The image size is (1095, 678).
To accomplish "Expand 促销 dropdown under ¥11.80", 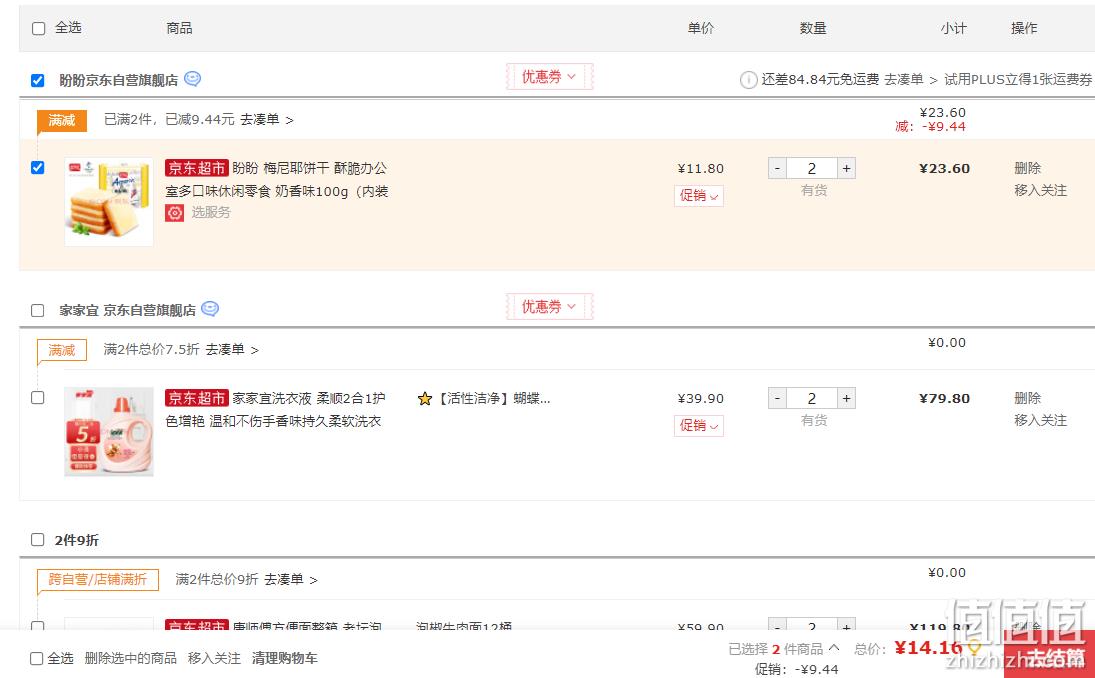I will point(698,196).
